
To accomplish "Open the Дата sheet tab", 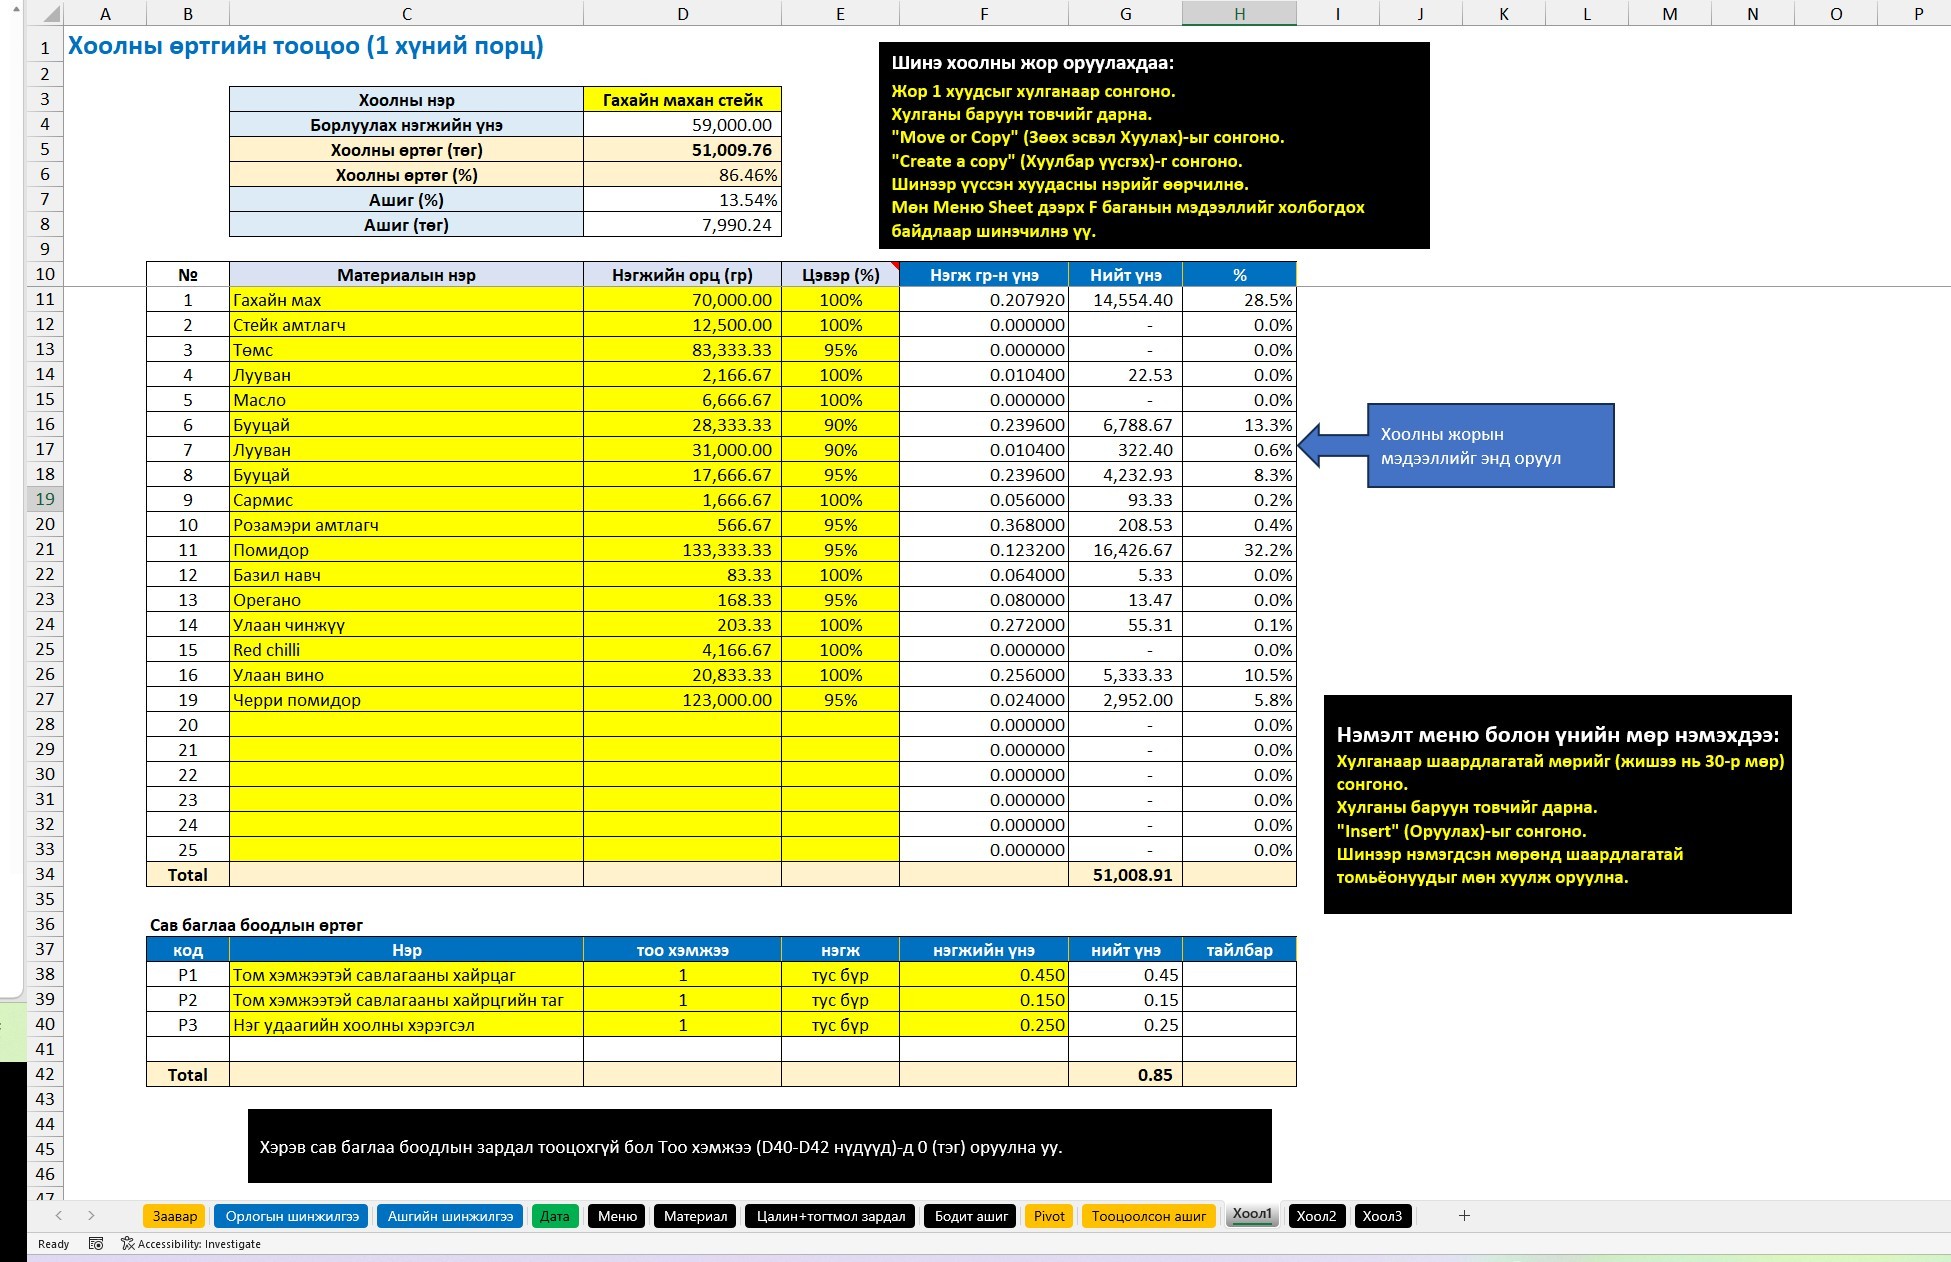I will [x=555, y=1216].
